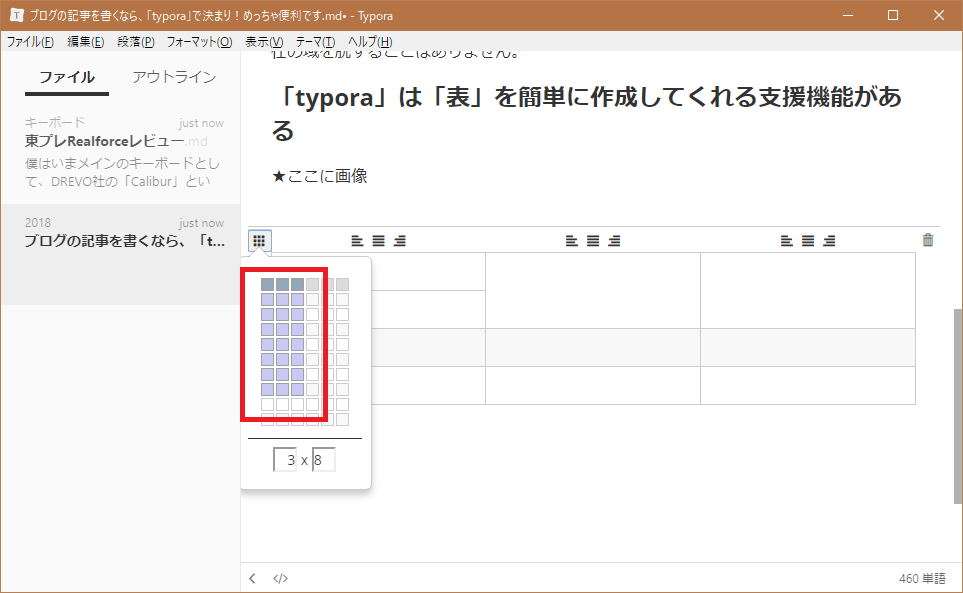The height and width of the screenshot is (593, 963).
Task: Switch to the ファイル sidebar tab
Action: [67, 77]
